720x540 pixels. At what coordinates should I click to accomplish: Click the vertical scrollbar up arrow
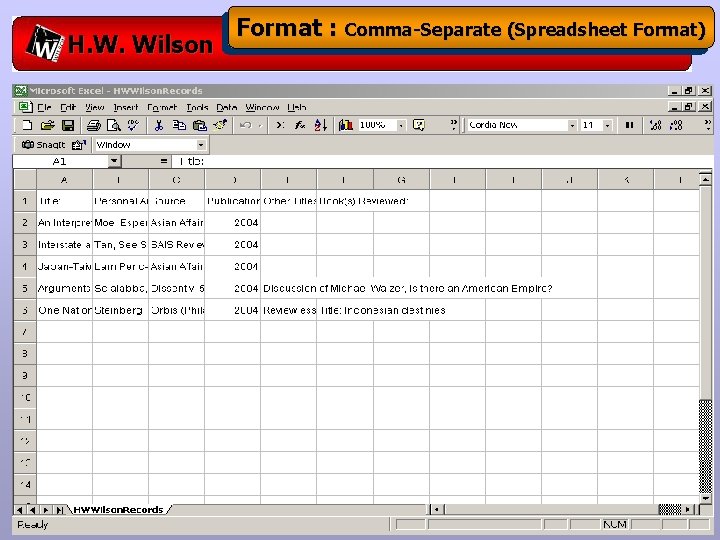[705, 179]
